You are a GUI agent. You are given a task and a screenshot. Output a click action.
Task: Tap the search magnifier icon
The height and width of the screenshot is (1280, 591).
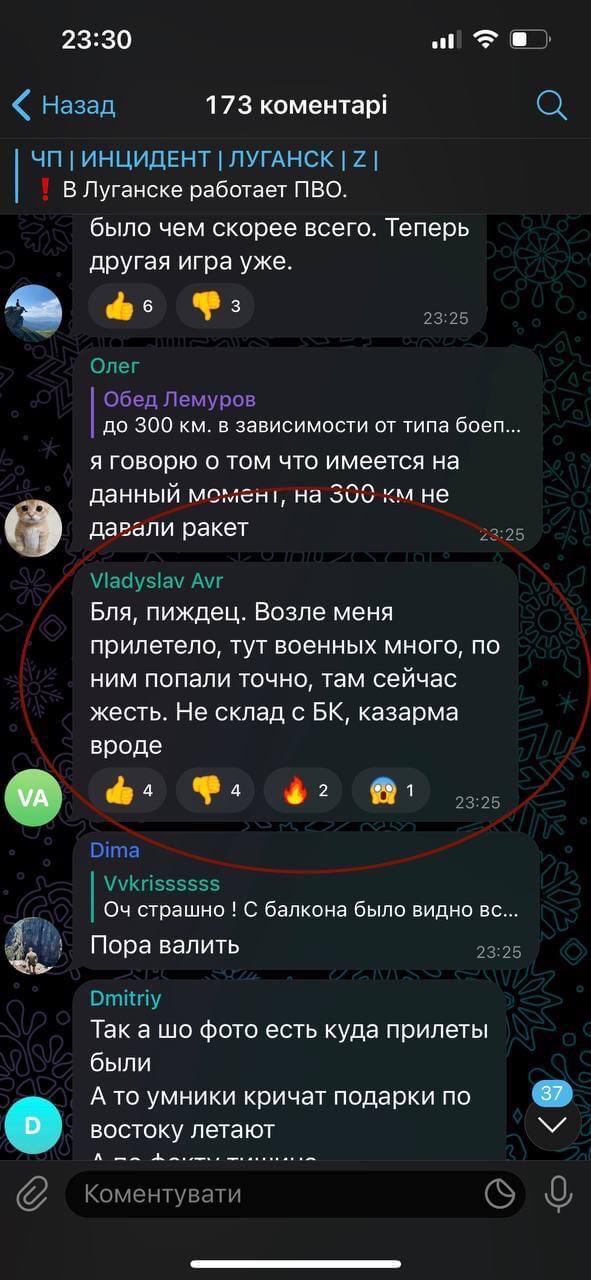[551, 104]
